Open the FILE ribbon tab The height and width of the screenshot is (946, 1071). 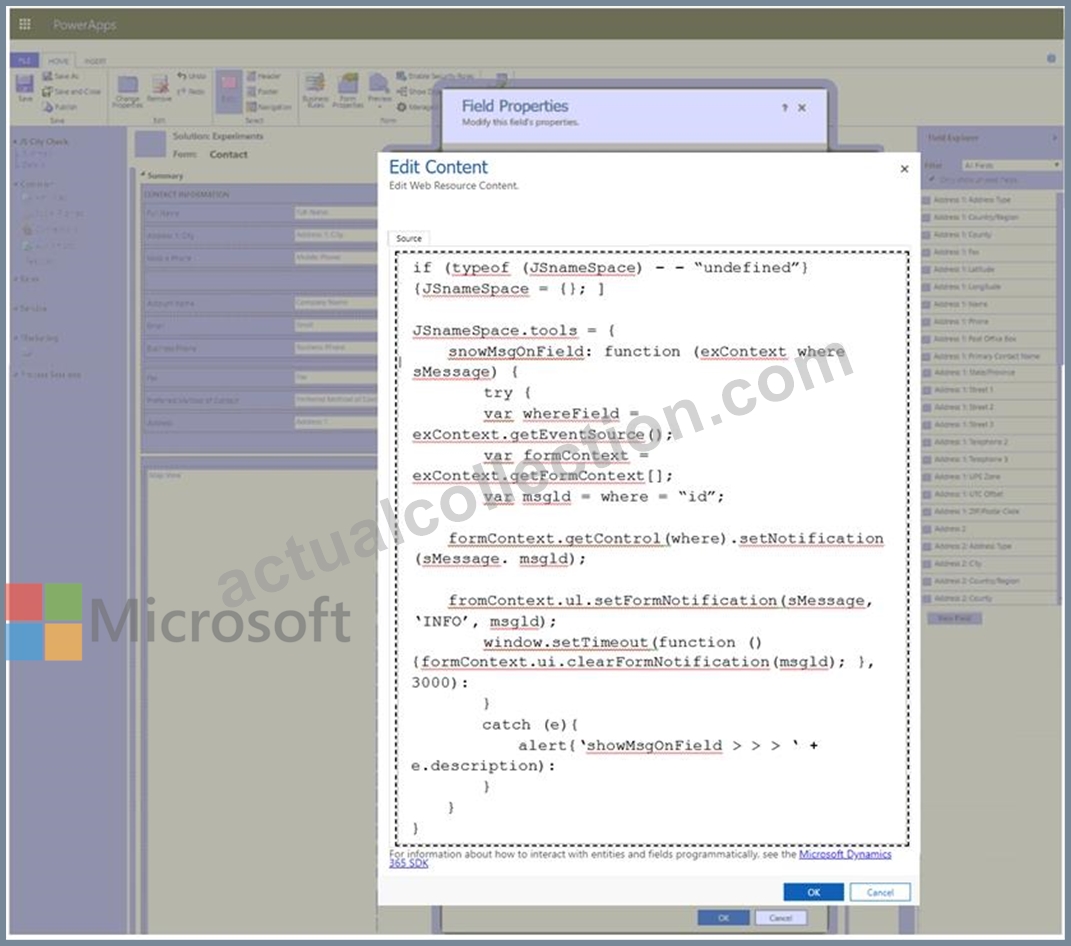[x=24, y=61]
